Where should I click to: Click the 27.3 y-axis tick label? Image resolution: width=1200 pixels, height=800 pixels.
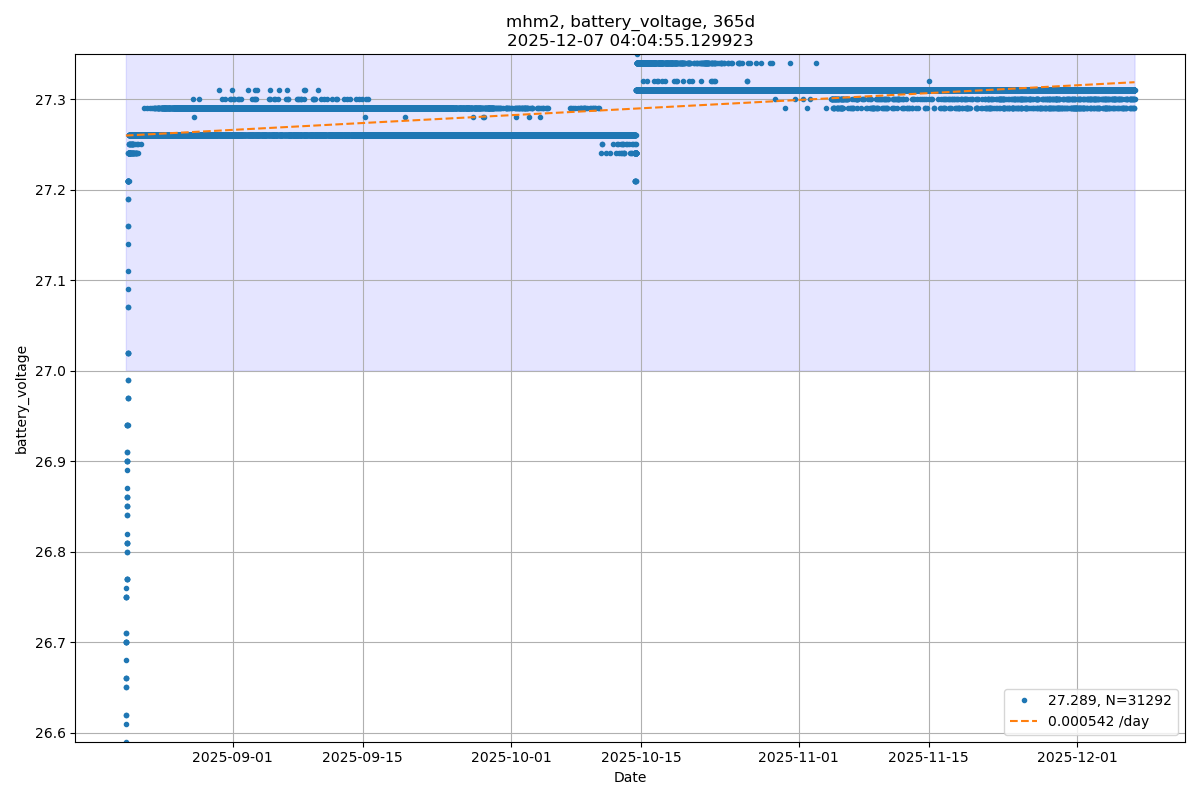click(52, 100)
